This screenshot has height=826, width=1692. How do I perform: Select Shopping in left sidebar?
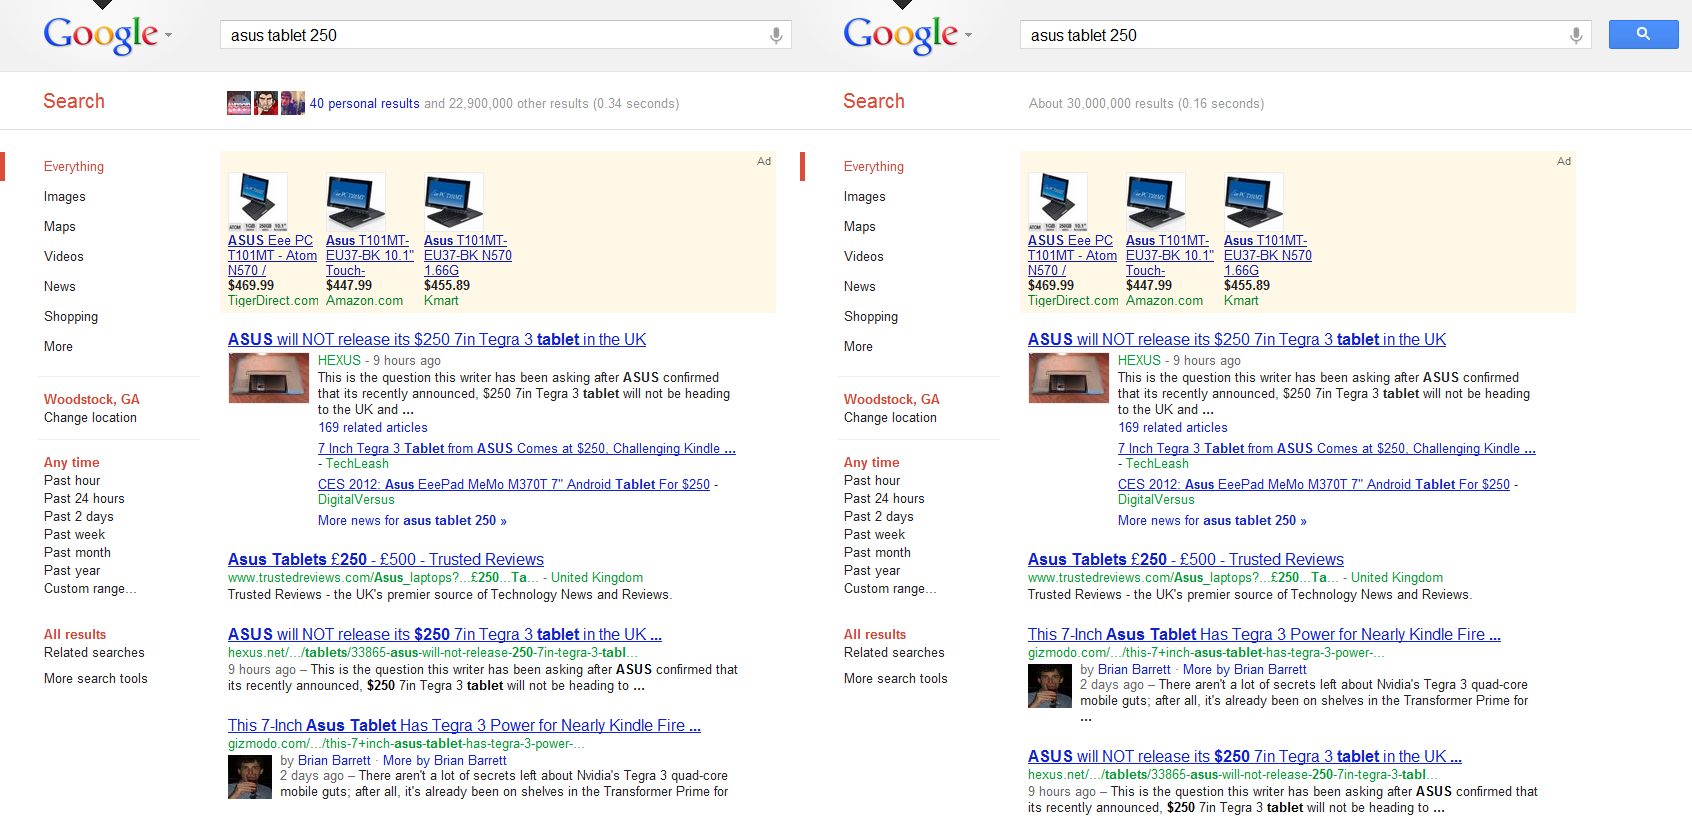click(71, 317)
